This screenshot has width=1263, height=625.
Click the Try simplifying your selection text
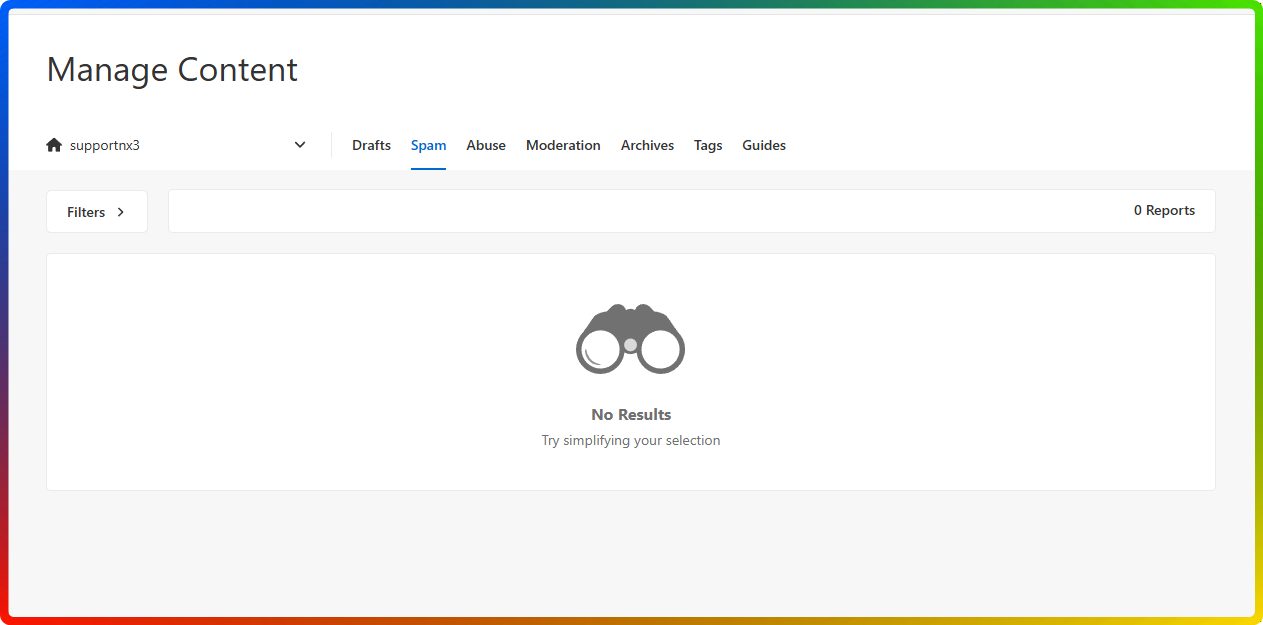click(631, 440)
